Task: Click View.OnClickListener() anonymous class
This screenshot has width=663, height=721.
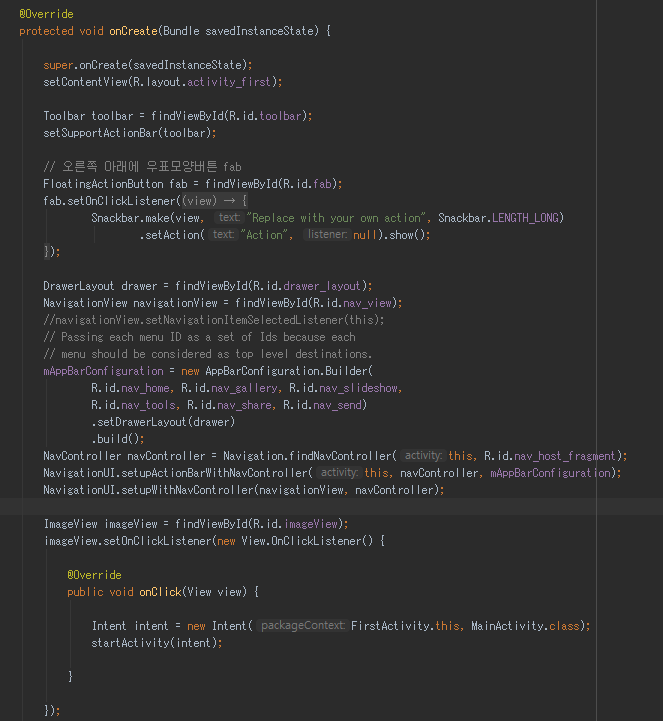Action: pyautogui.click(x=307, y=541)
